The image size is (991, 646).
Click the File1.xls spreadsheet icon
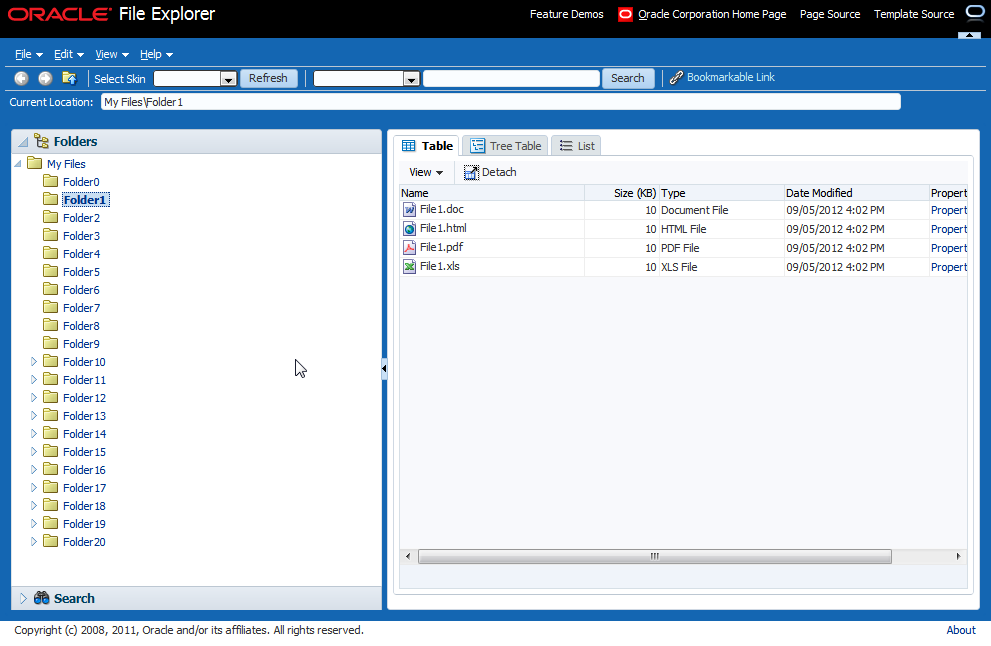410,267
